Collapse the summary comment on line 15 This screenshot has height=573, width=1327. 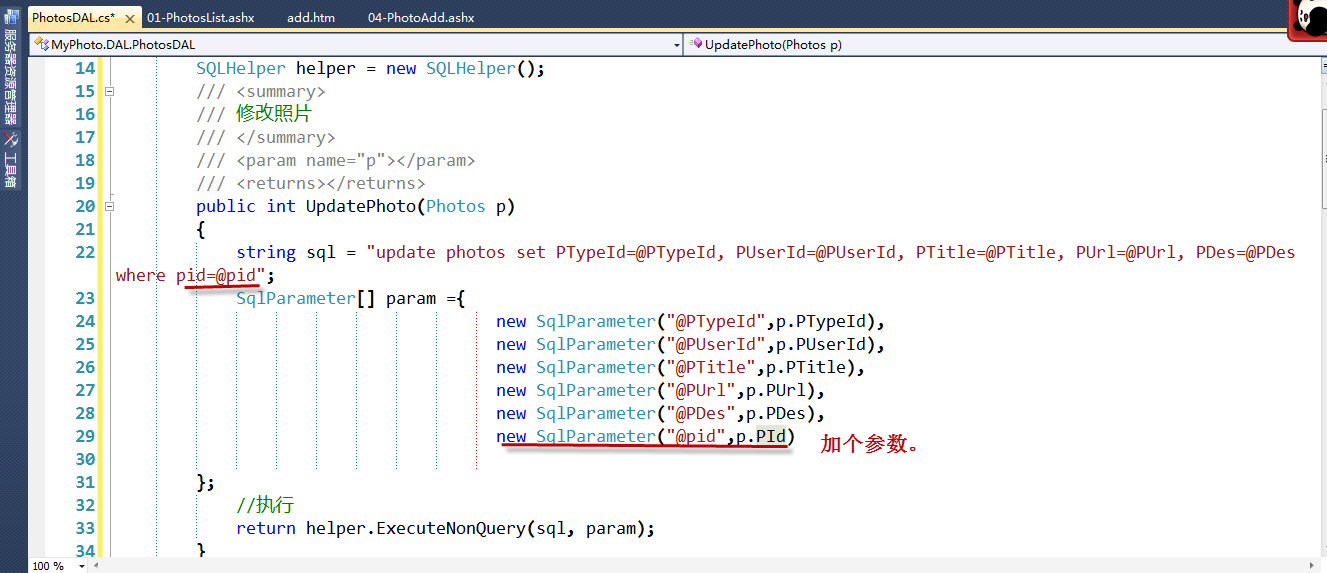(110, 91)
